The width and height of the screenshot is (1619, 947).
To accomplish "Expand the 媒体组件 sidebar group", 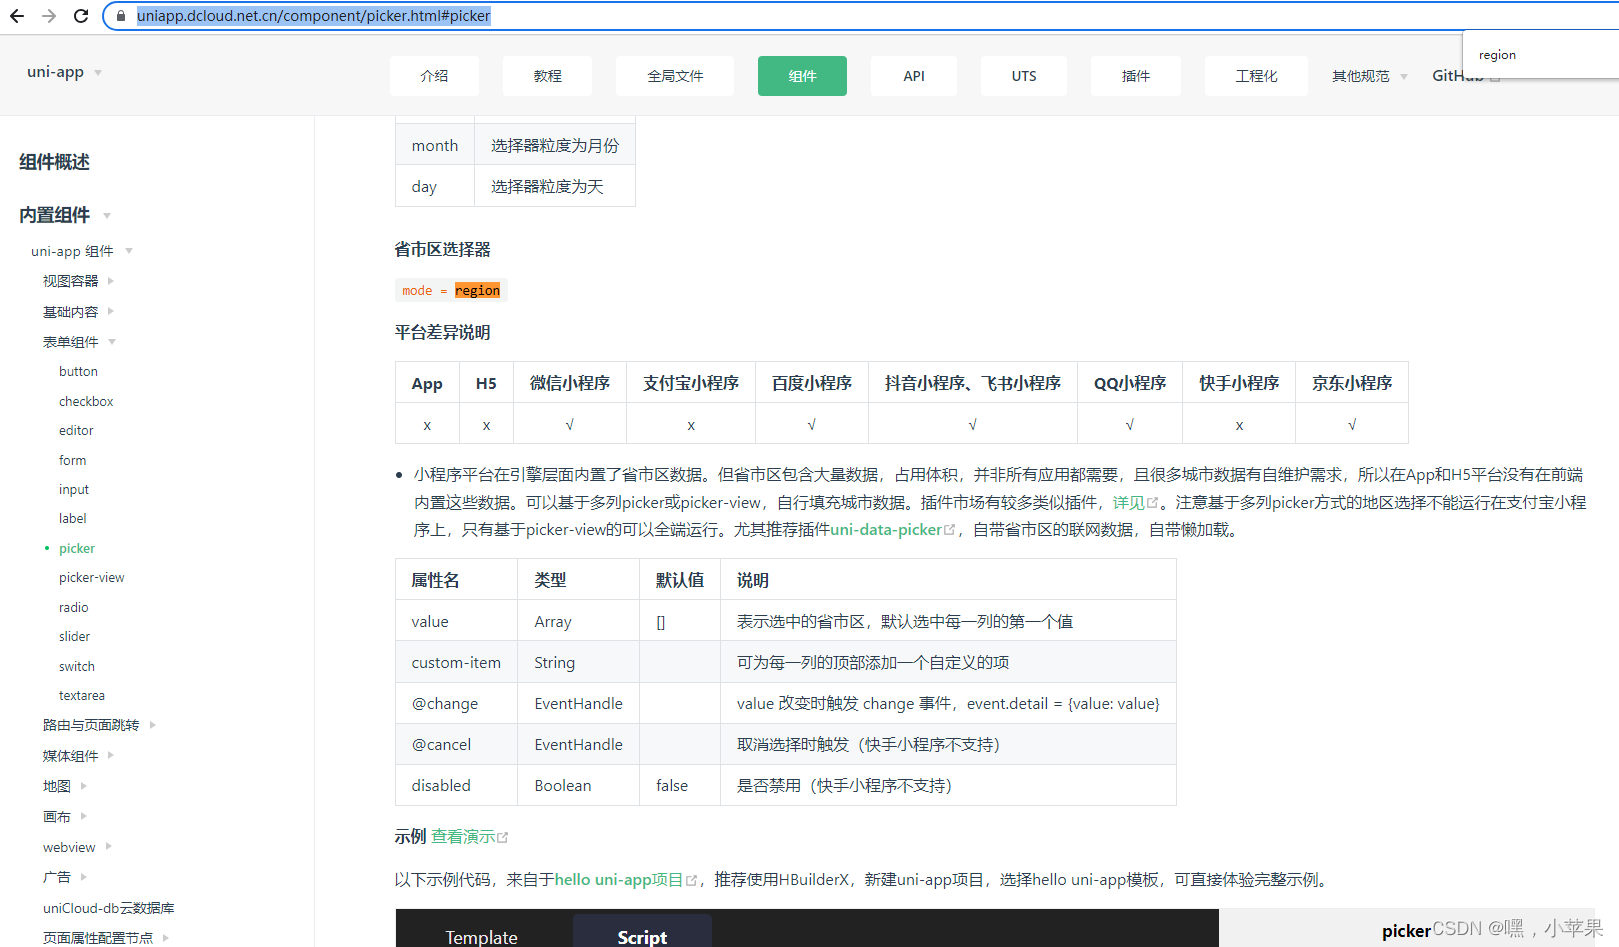I will tap(78, 756).
